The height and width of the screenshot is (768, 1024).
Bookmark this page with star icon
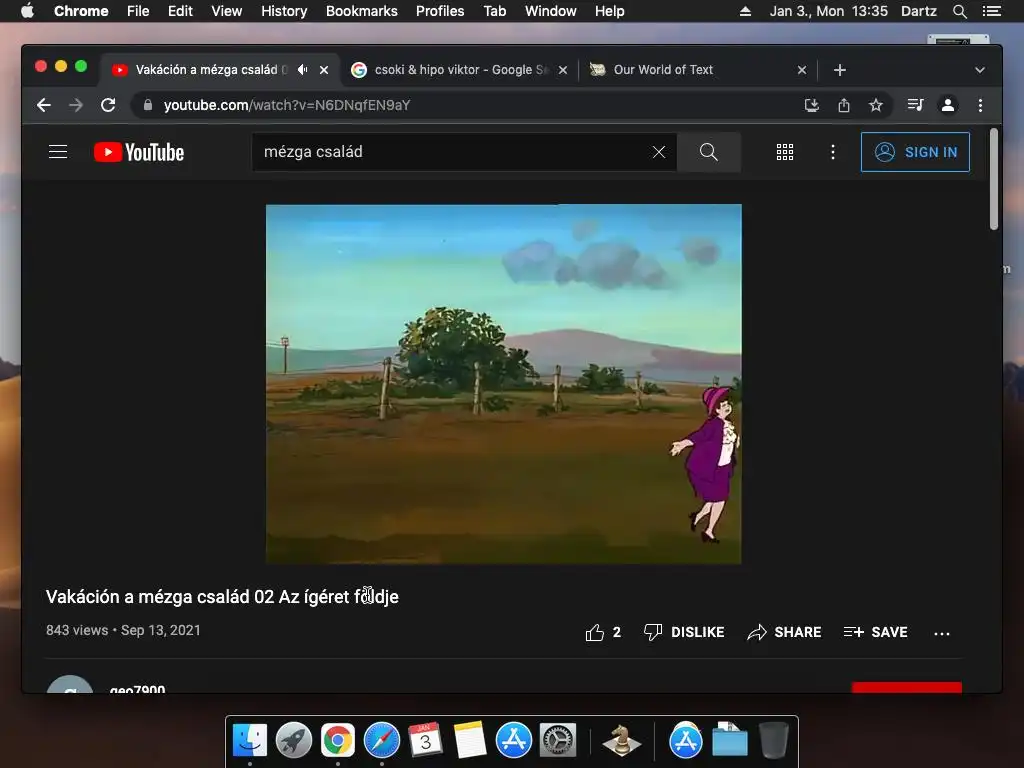click(876, 105)
